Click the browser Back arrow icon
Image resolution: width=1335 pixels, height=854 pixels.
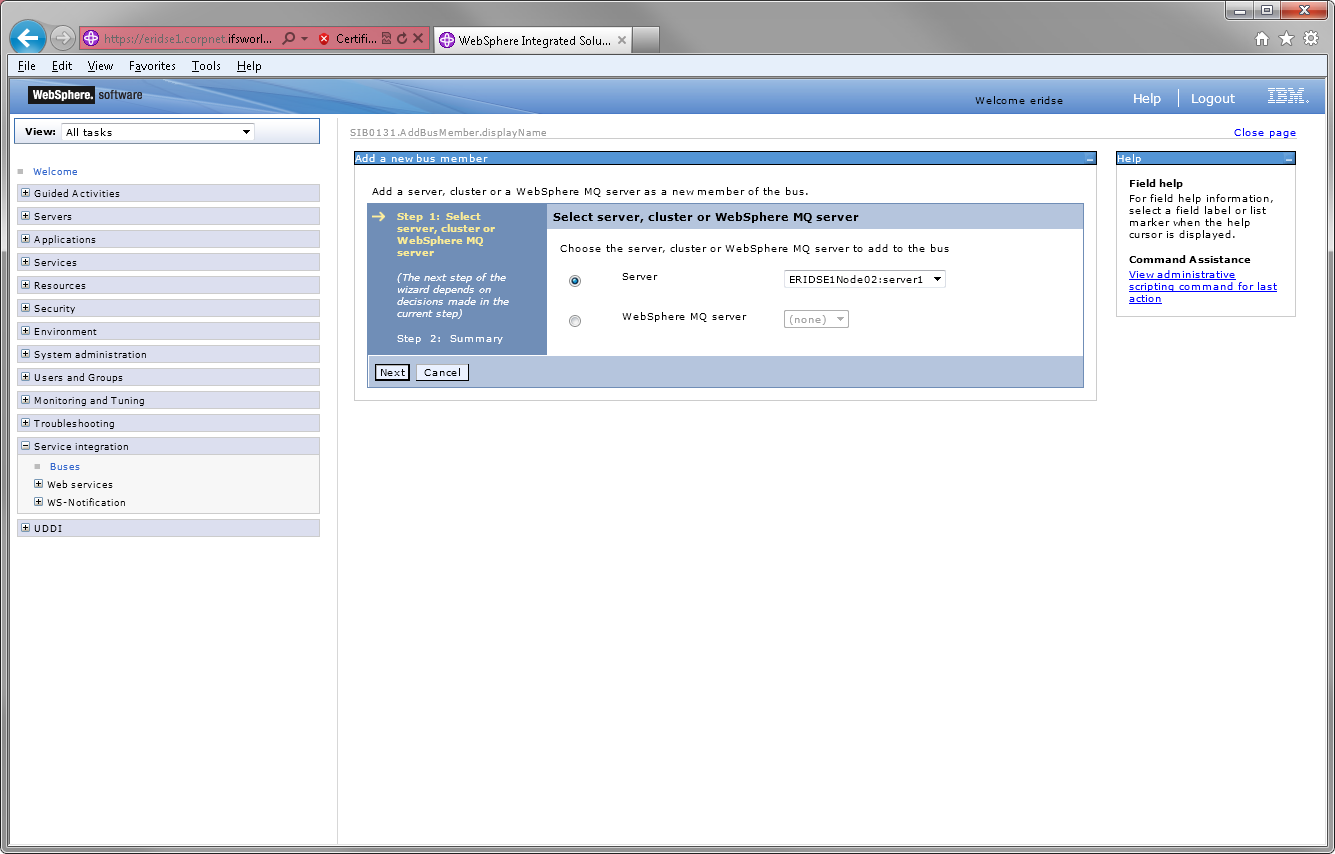27,37
